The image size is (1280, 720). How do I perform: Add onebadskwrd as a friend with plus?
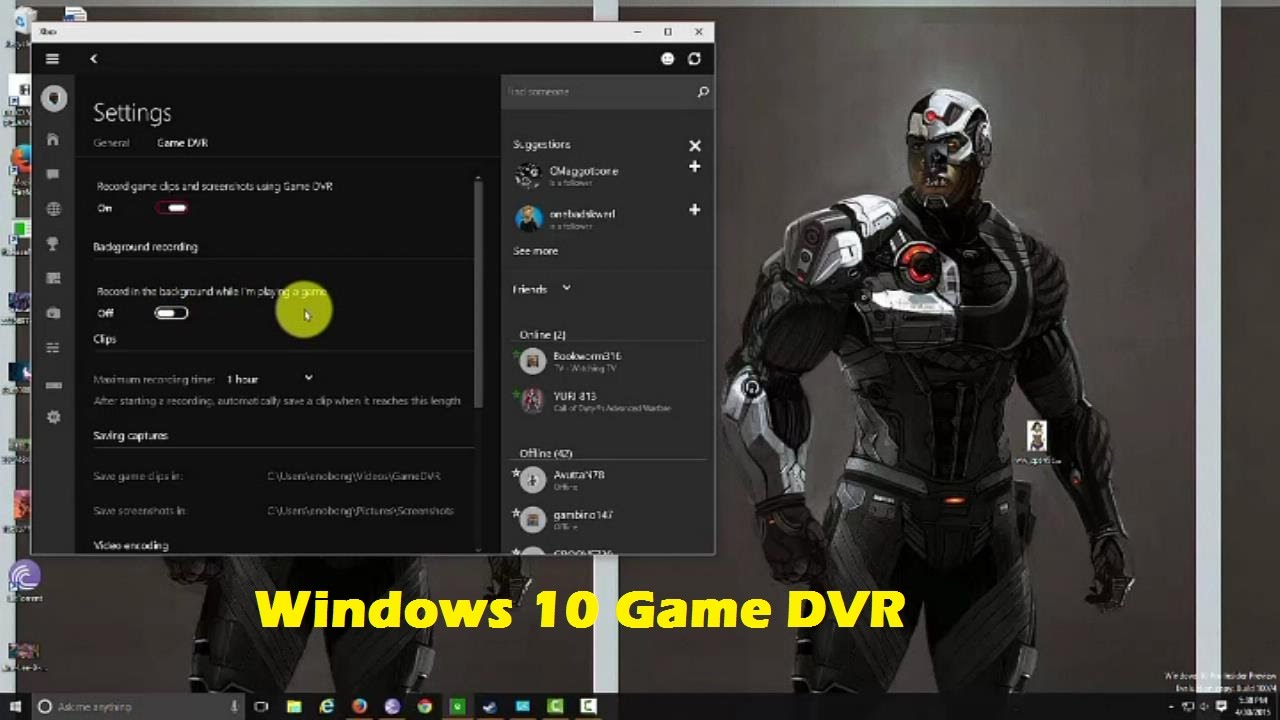695,210
